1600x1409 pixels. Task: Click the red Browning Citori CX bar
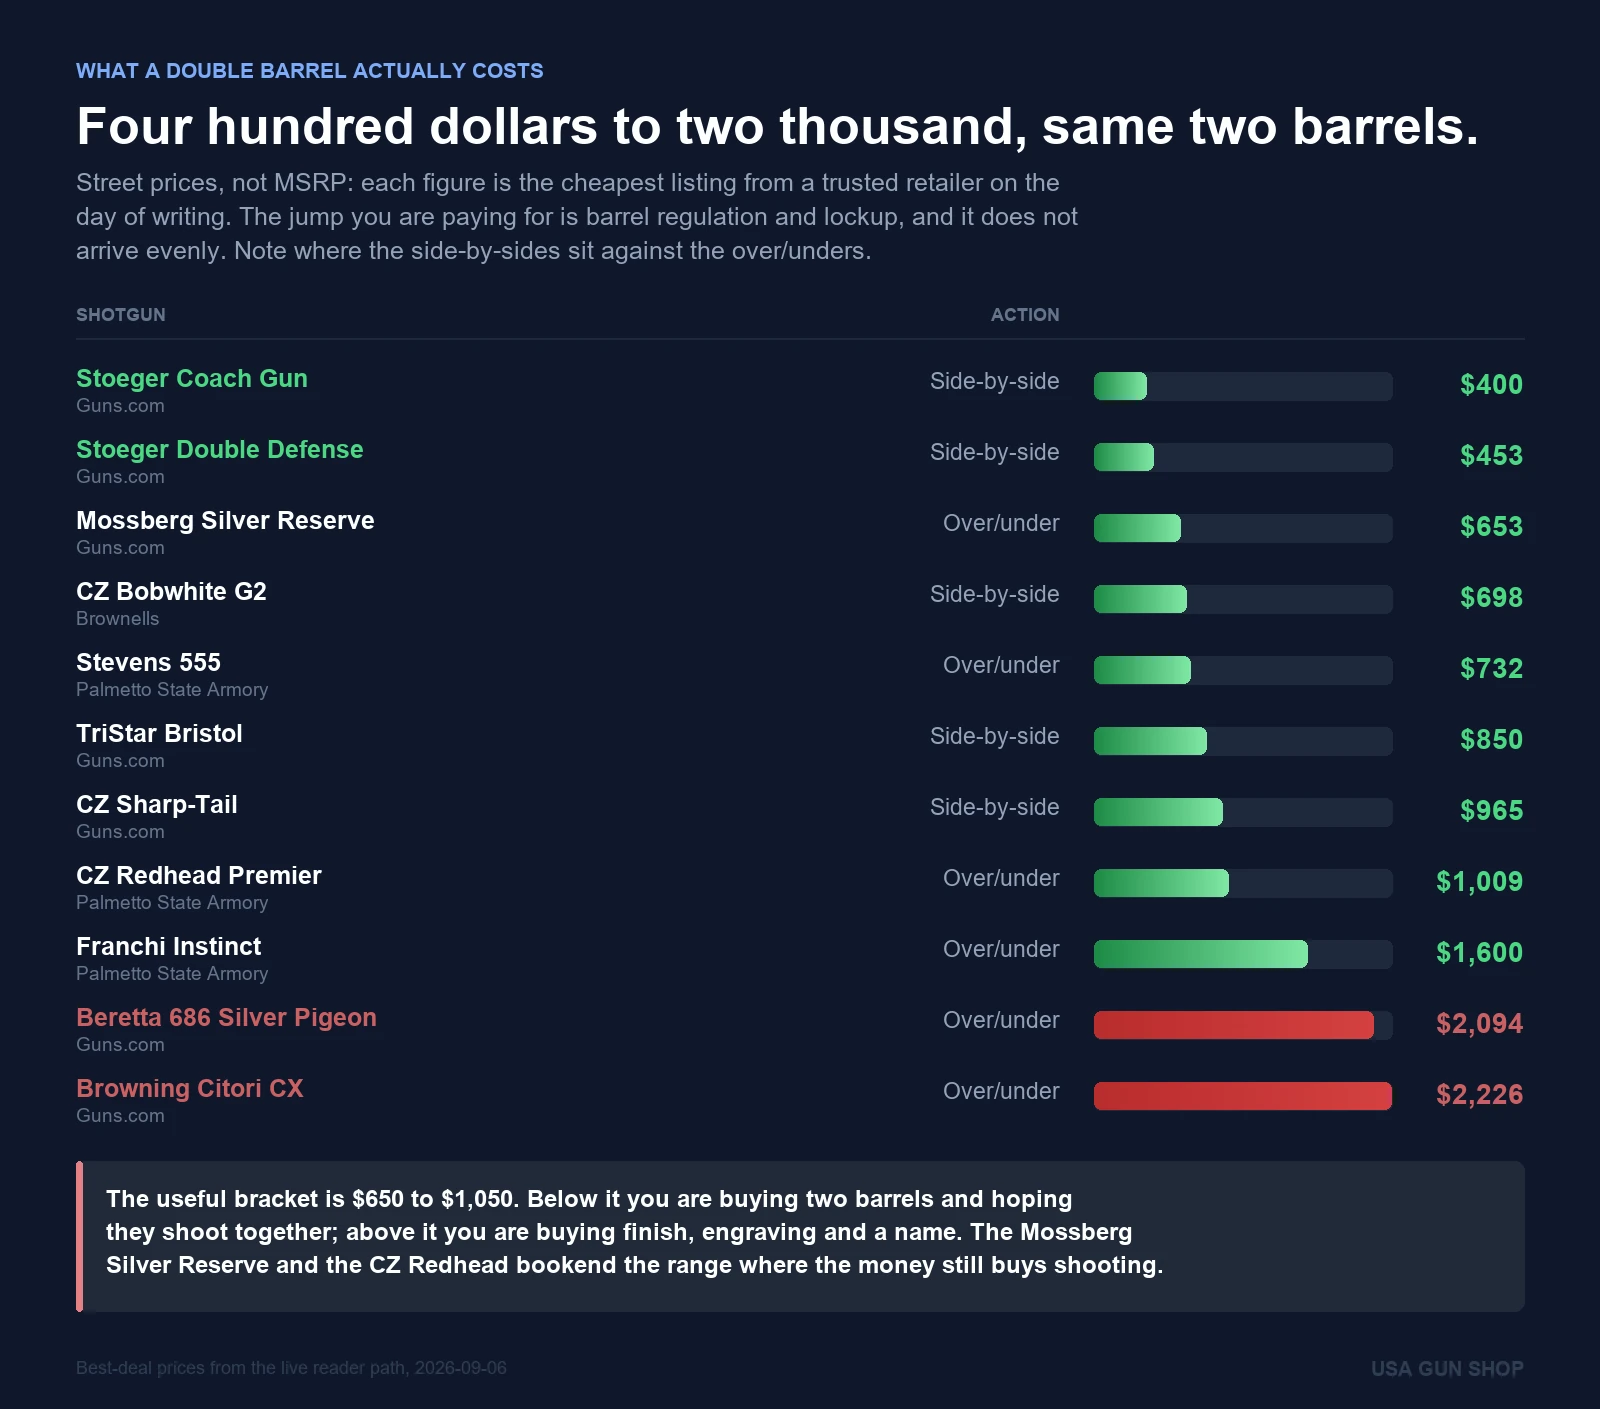(1243, 1096)
